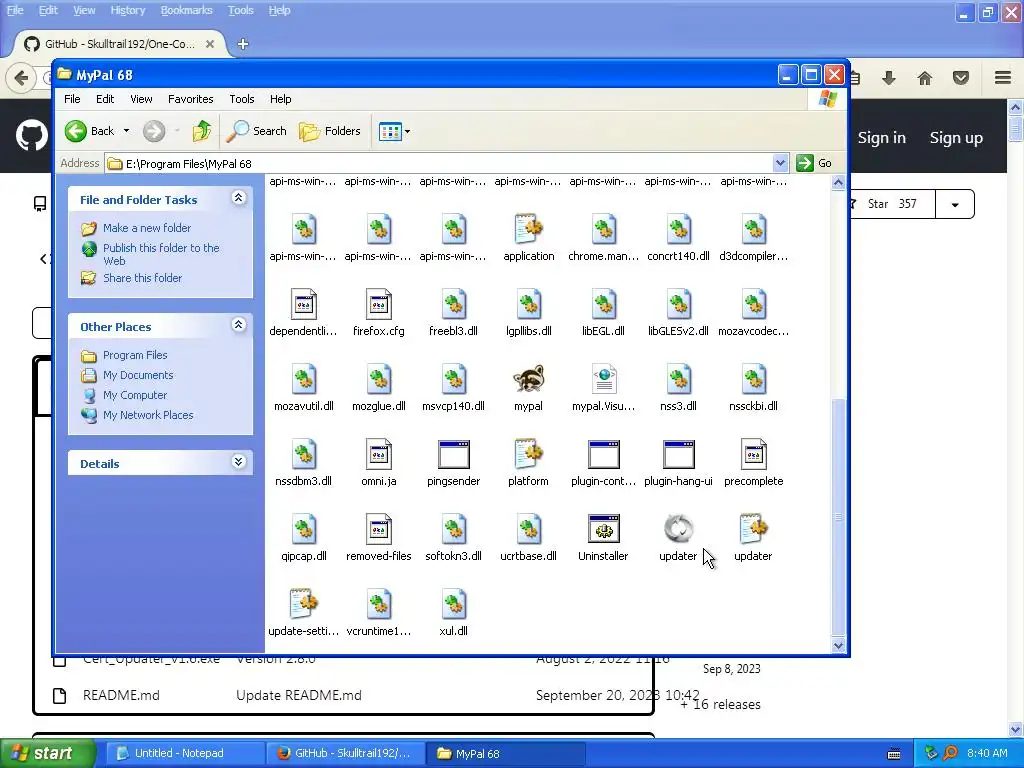Select the updater settings file icon
Screen dimensions: 1024x768
753,529
